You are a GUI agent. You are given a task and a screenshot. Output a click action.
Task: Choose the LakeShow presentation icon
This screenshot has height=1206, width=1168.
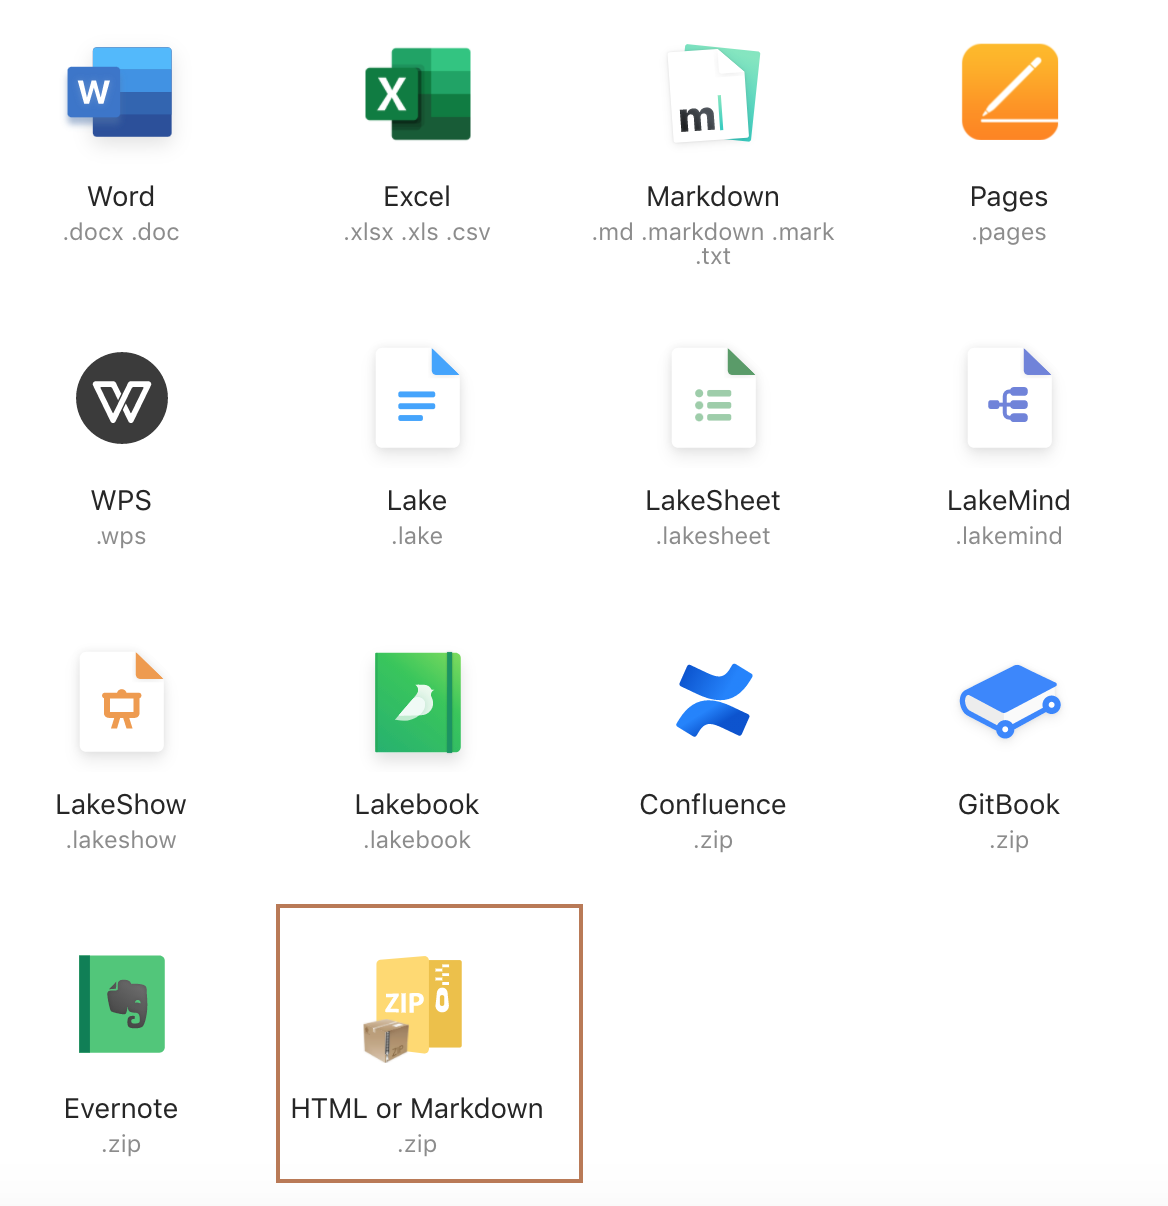click(122, 702)
